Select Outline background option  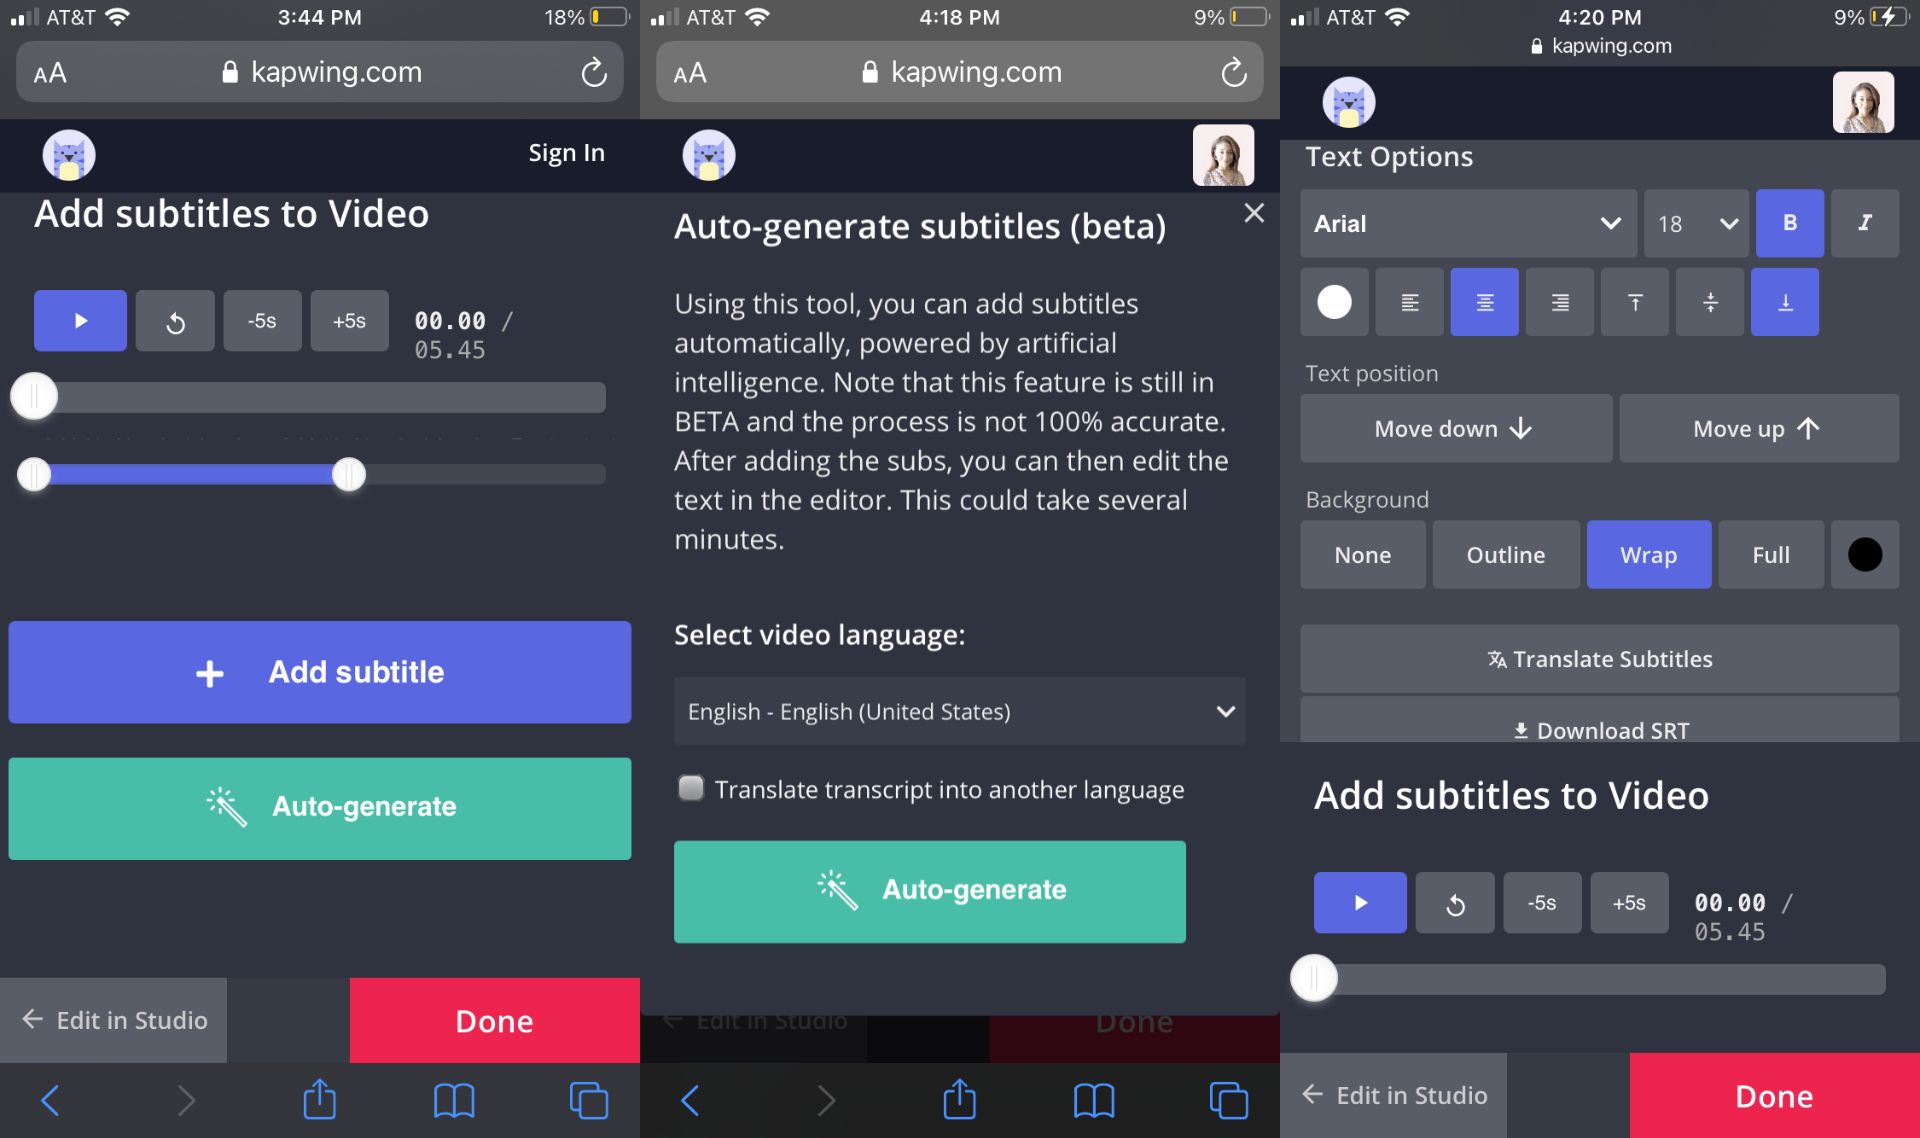[1505, 555]
